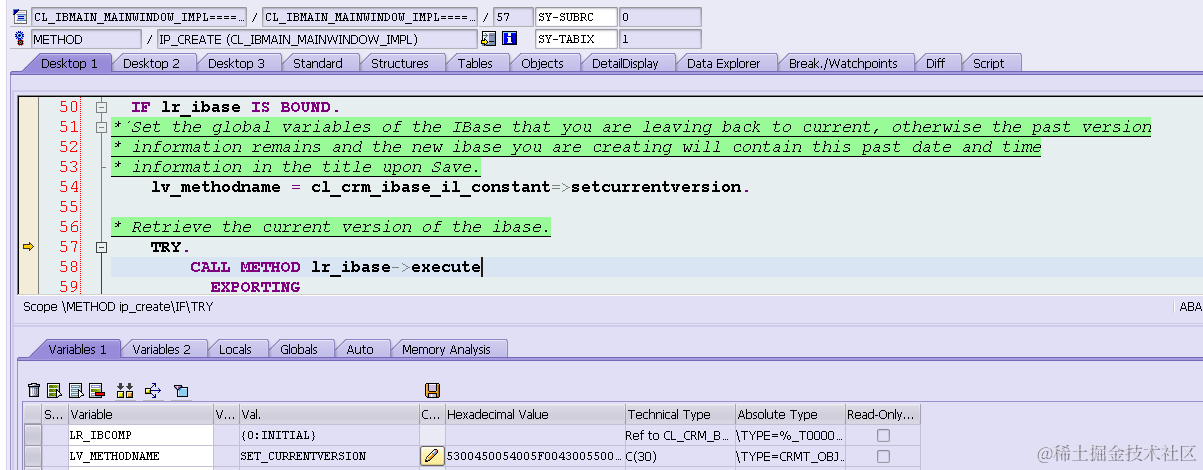1203x470 pixels.
Task: Click value cell SET_CURRENTVERSION
Action: [x=328, y=456]
